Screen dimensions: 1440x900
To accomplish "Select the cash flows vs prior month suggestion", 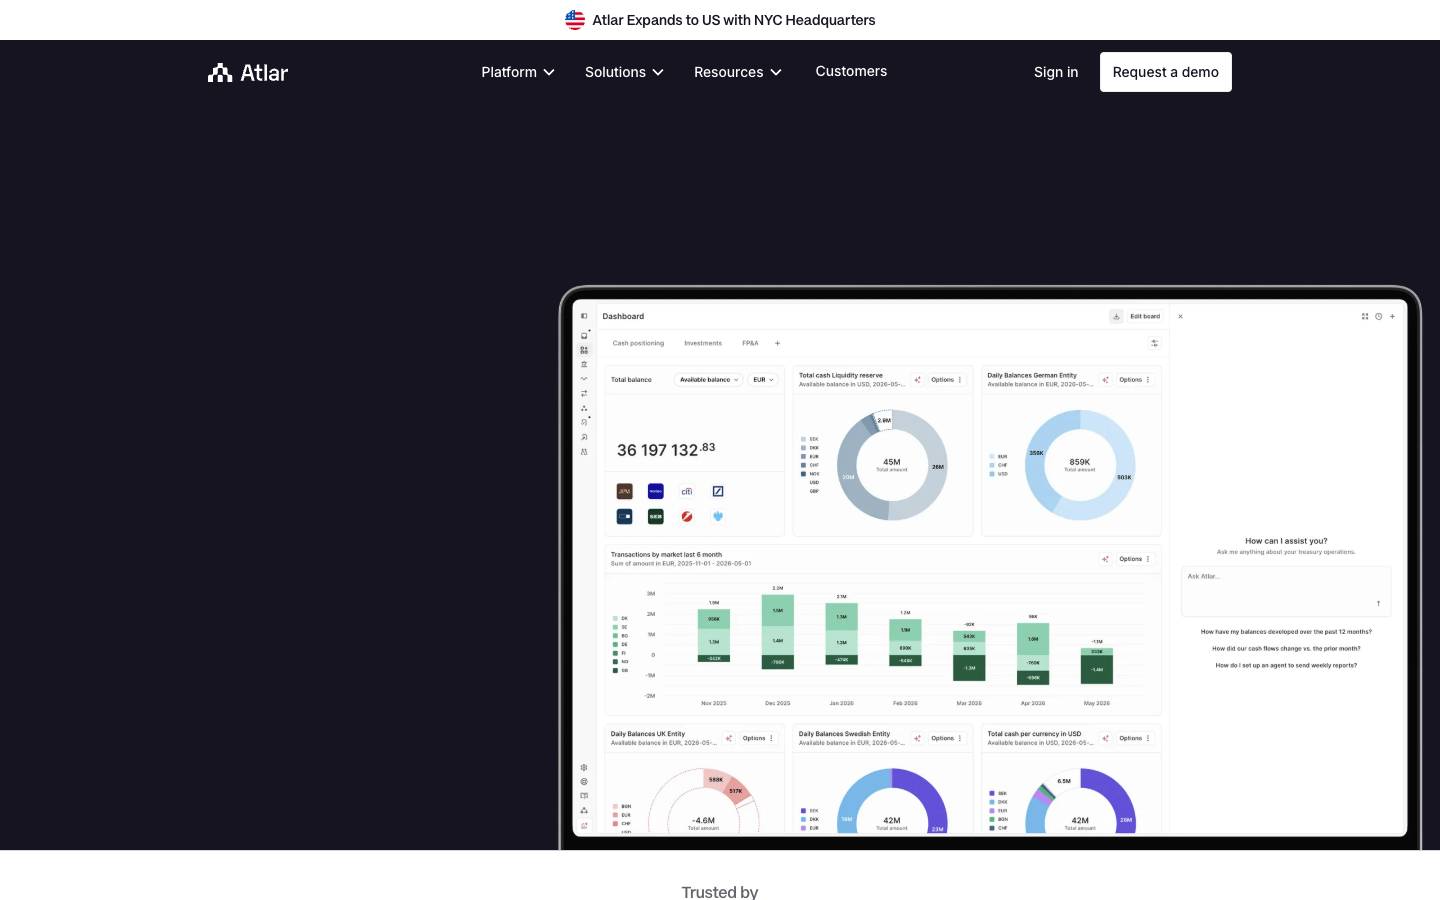I will [1286, 648].
